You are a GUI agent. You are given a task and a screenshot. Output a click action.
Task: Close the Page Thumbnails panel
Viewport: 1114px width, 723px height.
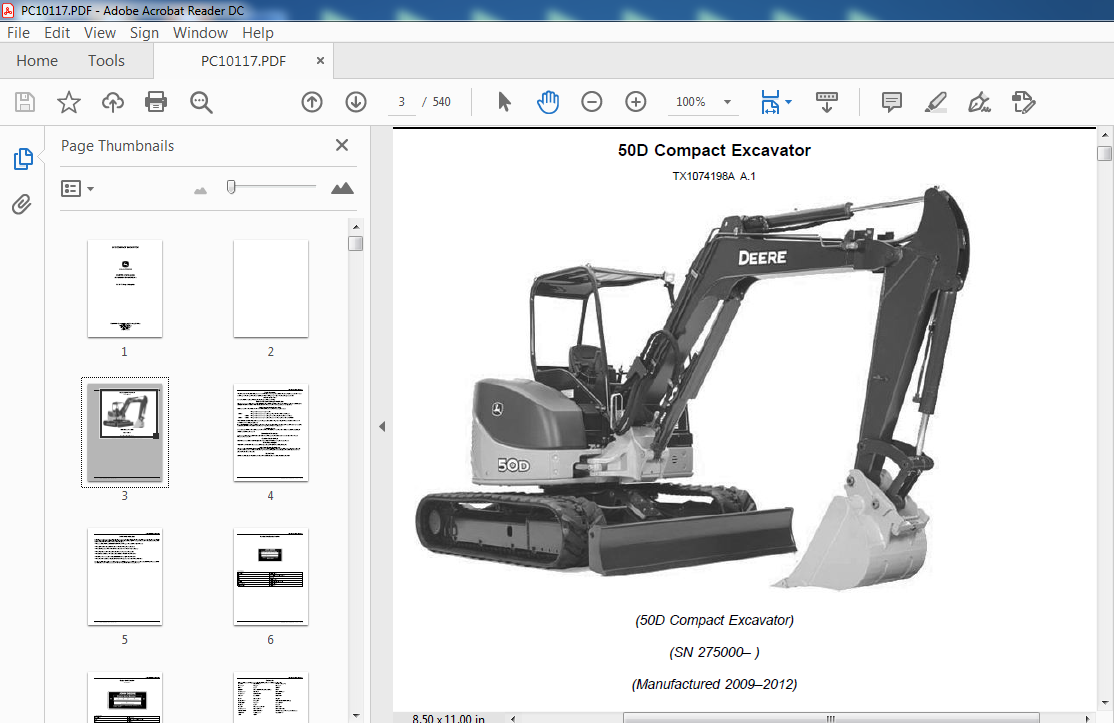point(342,145)
